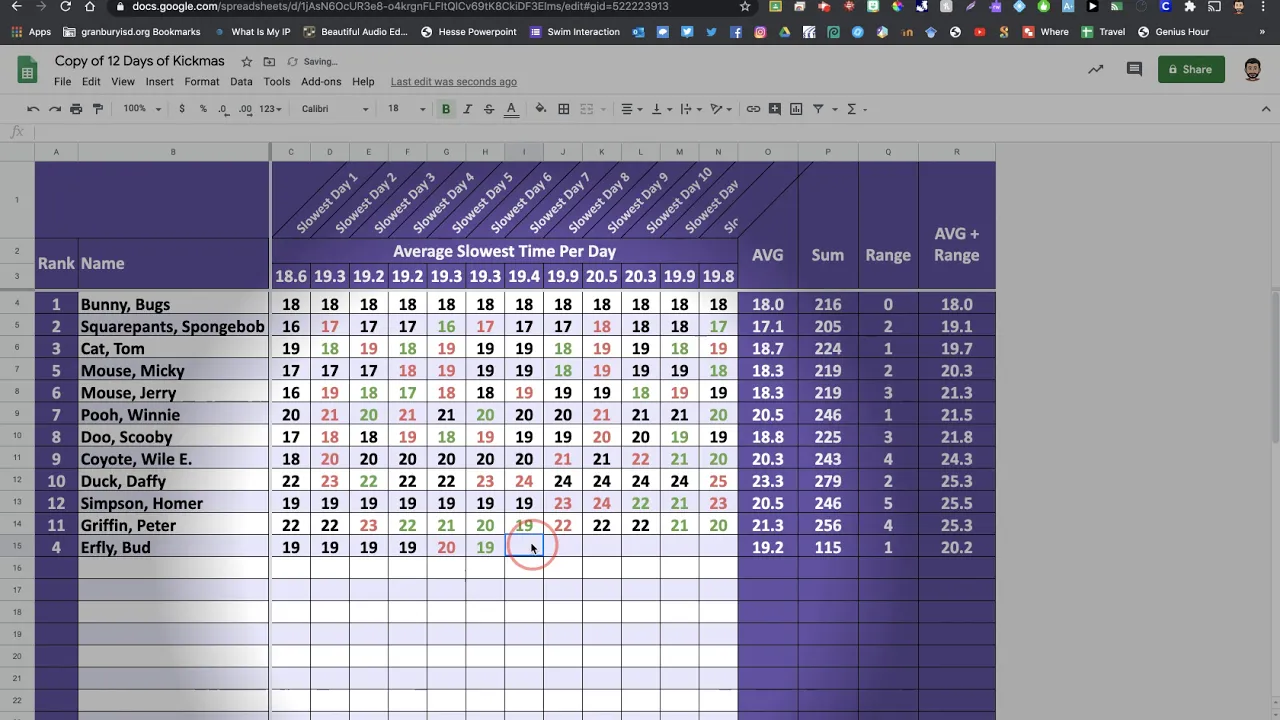Screen dimensions: 1280x720
Task: Open the Format menu
Action: click(201, 82)
